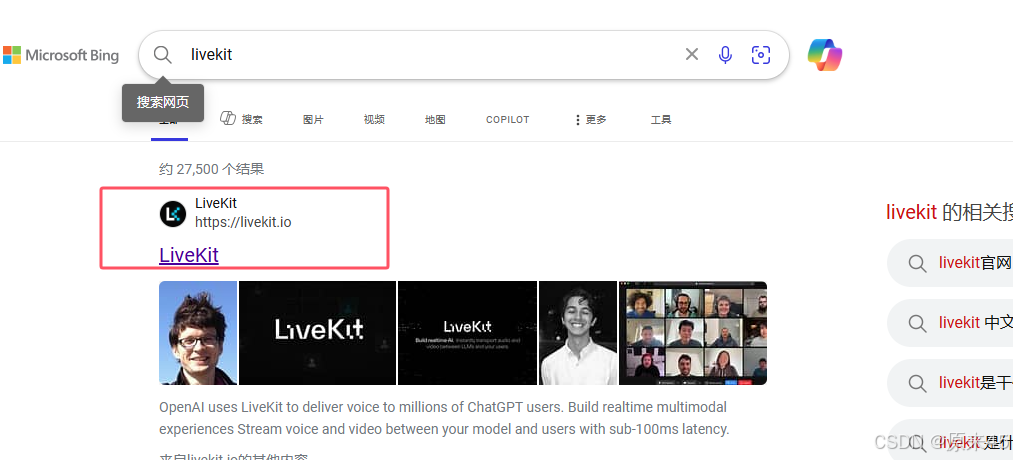Open the Build realtime AI thumbnail

[467, 333]
